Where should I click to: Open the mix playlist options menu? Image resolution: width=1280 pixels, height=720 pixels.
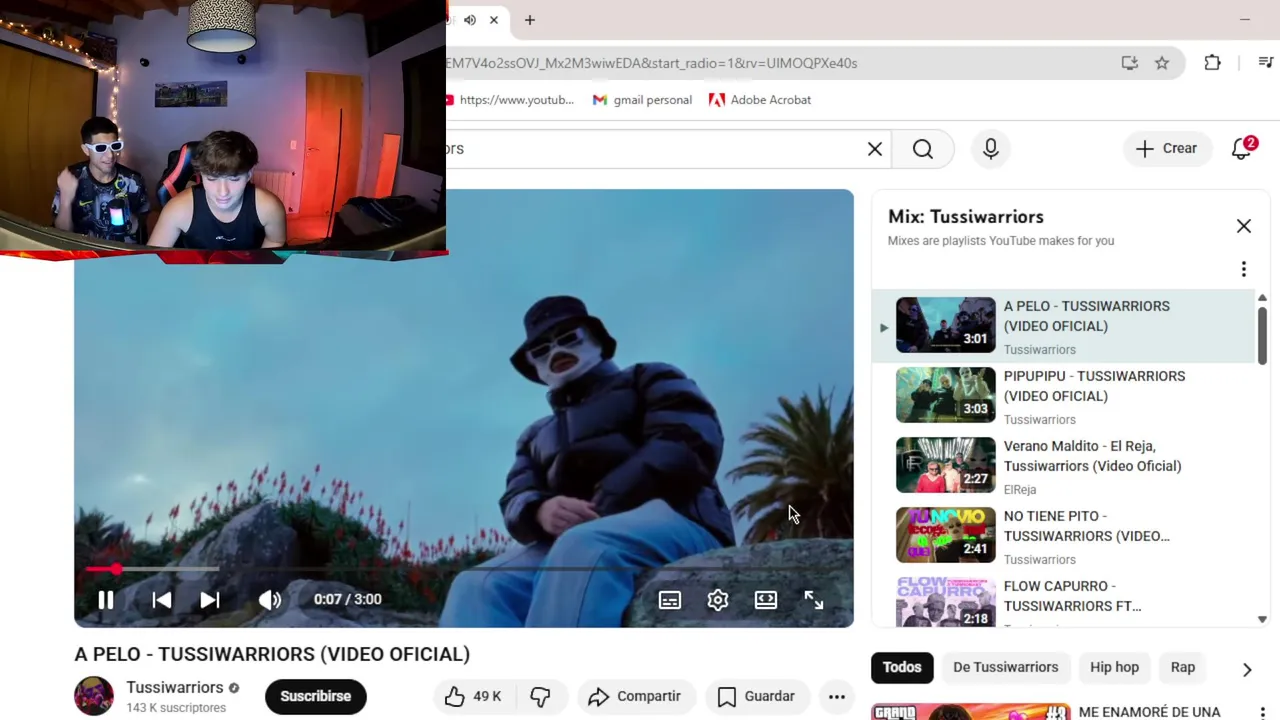tap(1243, 269)
